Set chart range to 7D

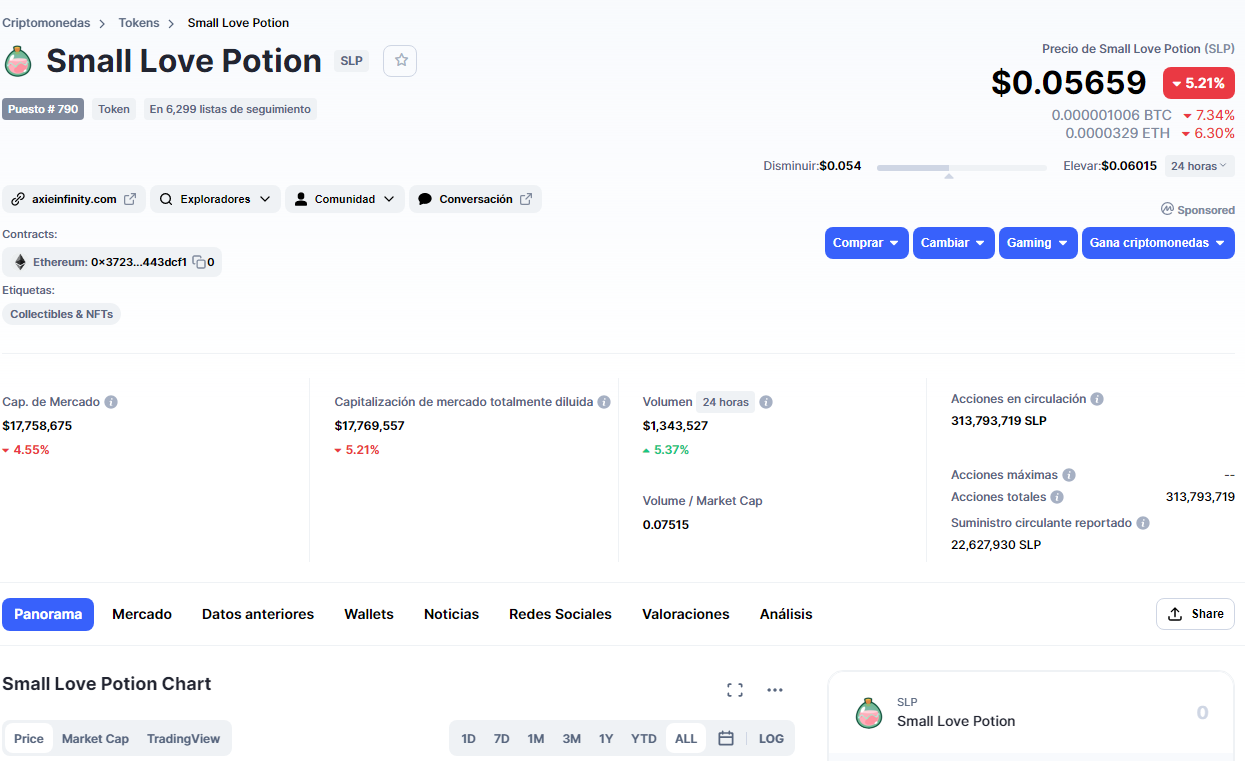click(502, 739)
